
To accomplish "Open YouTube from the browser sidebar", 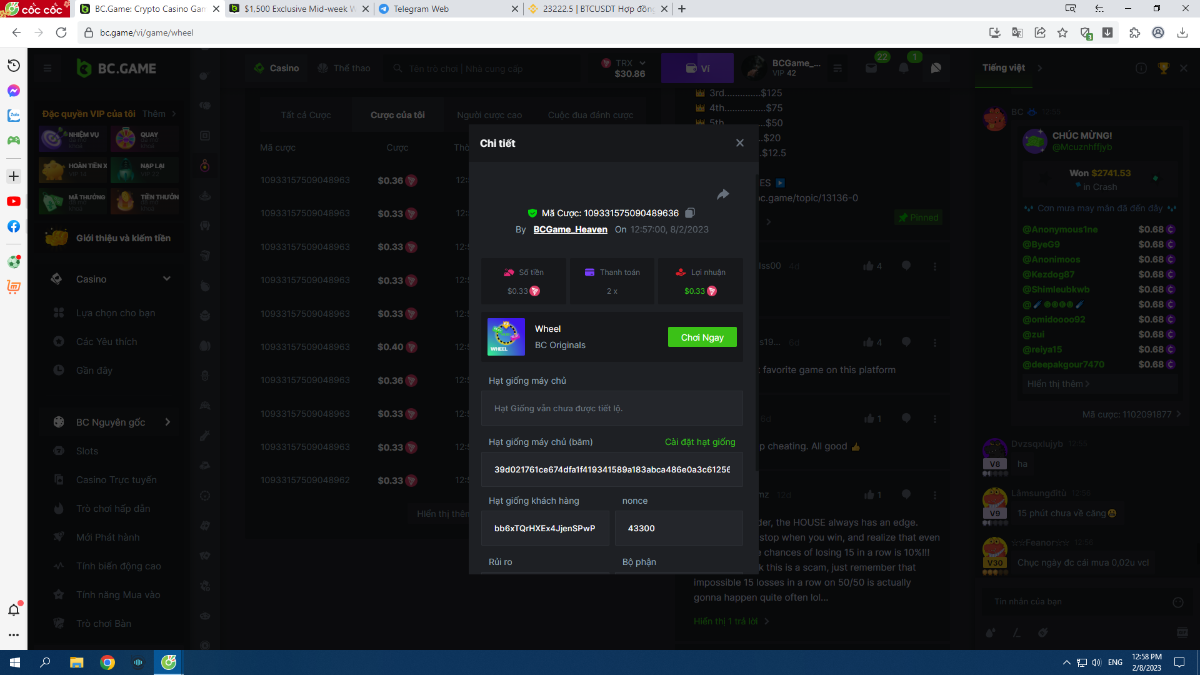I will 14,201.
